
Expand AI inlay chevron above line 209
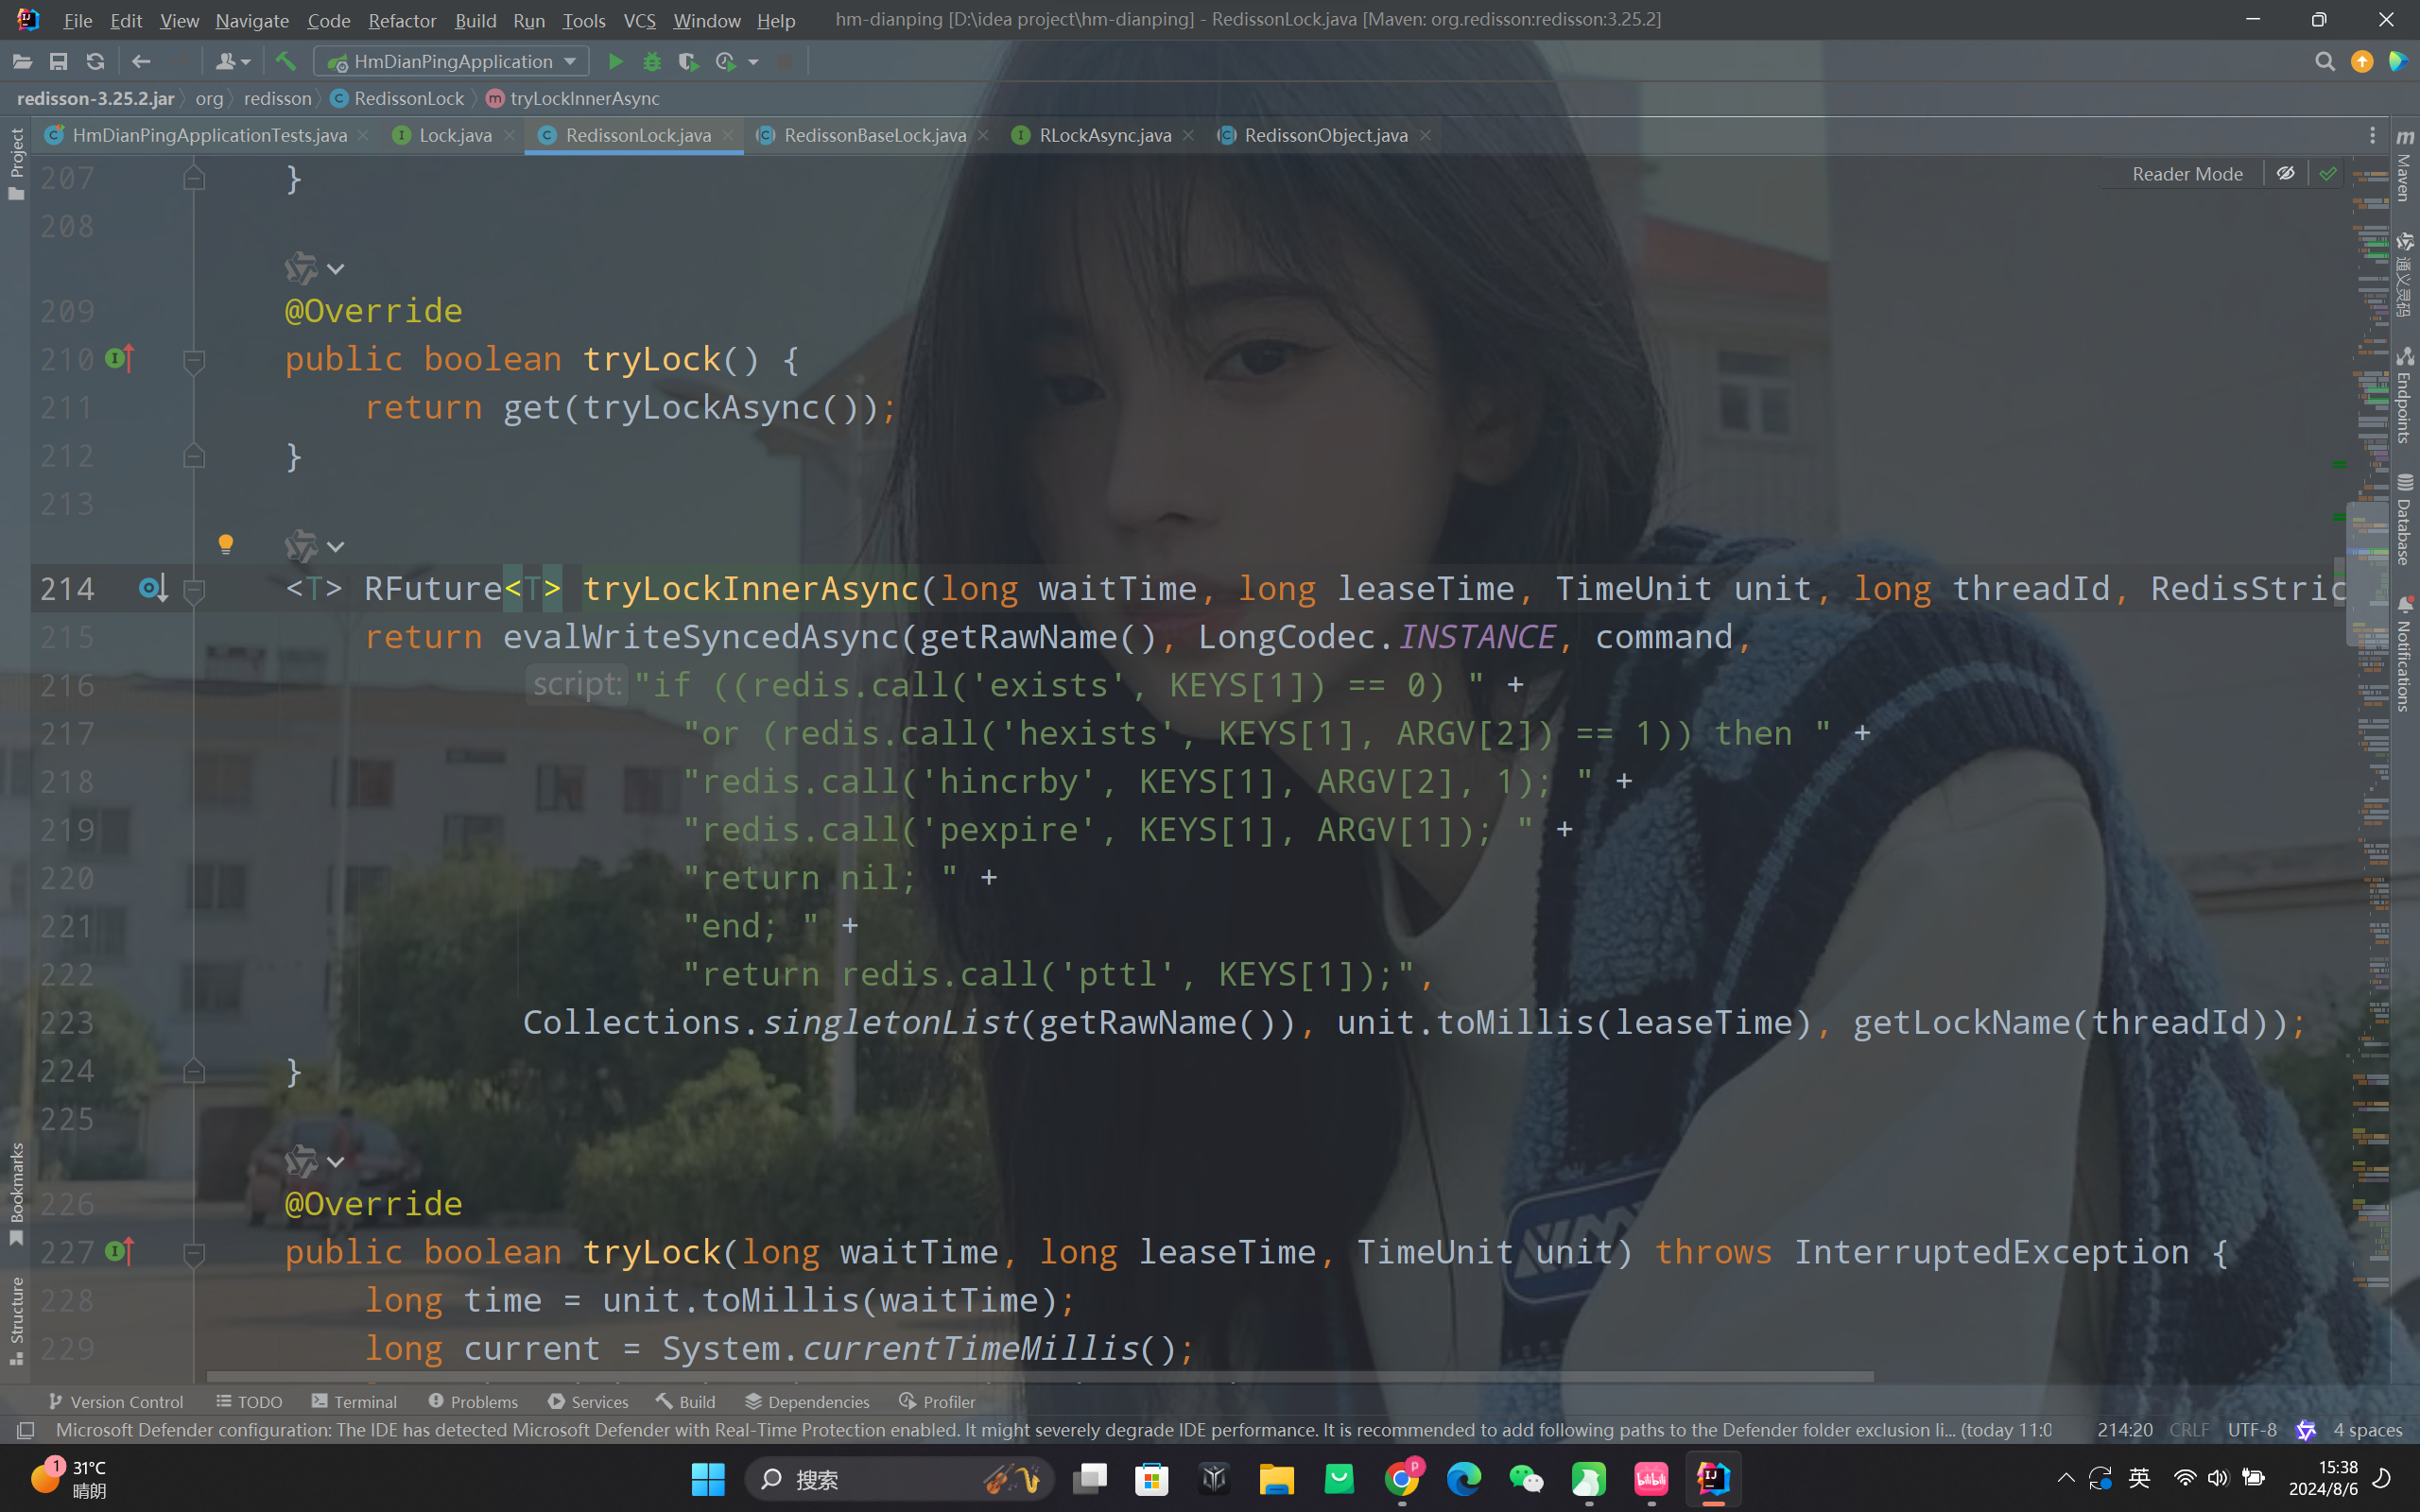(x=336, y=269)
